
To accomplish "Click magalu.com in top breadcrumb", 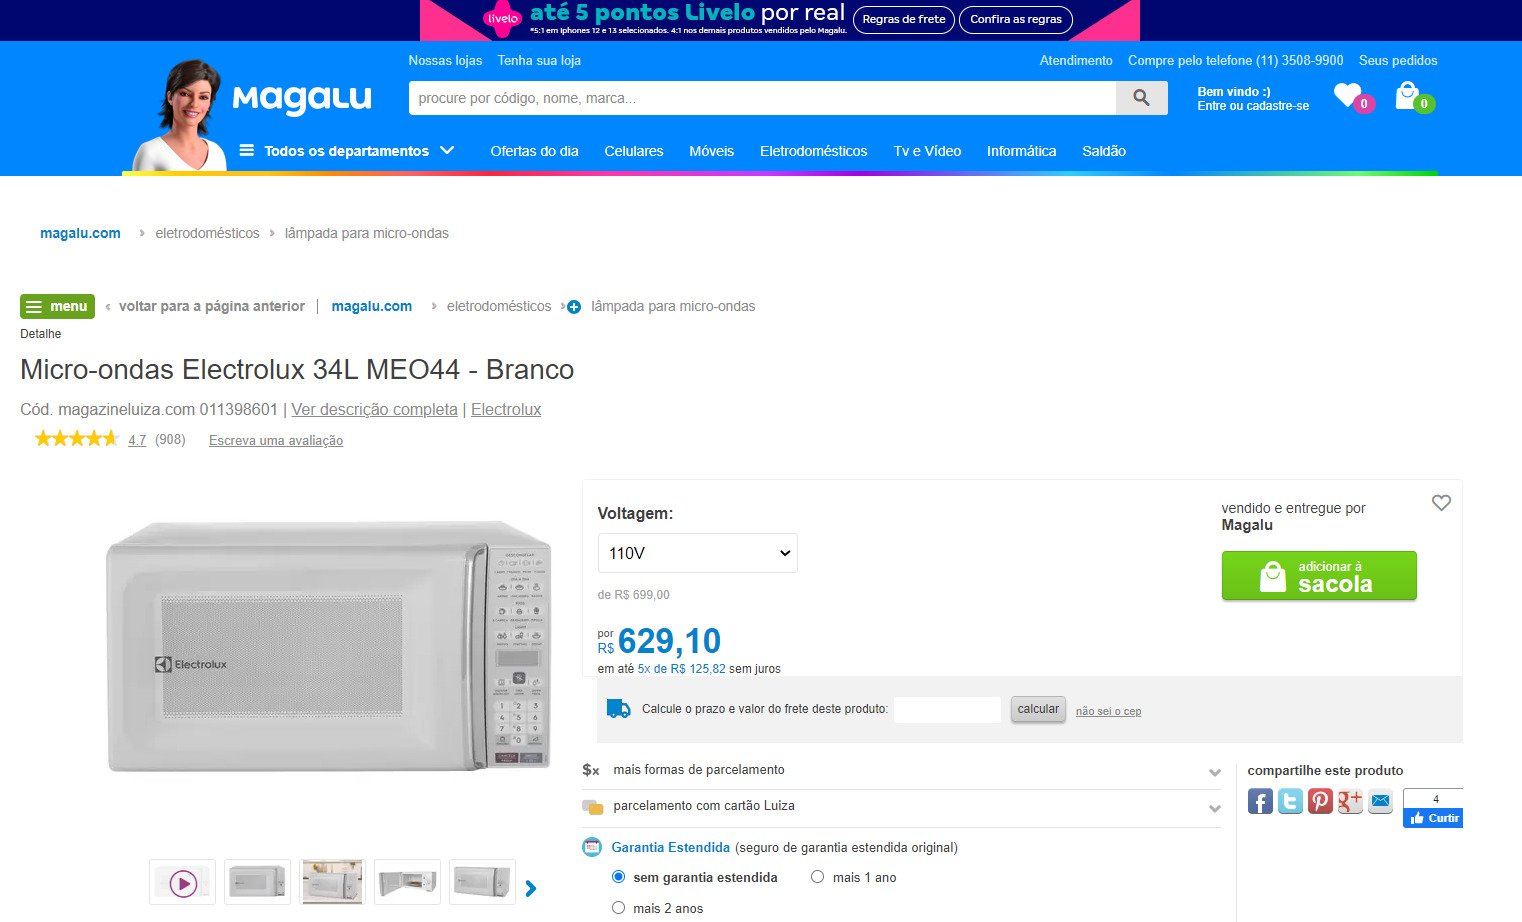I will coord(80,233).
